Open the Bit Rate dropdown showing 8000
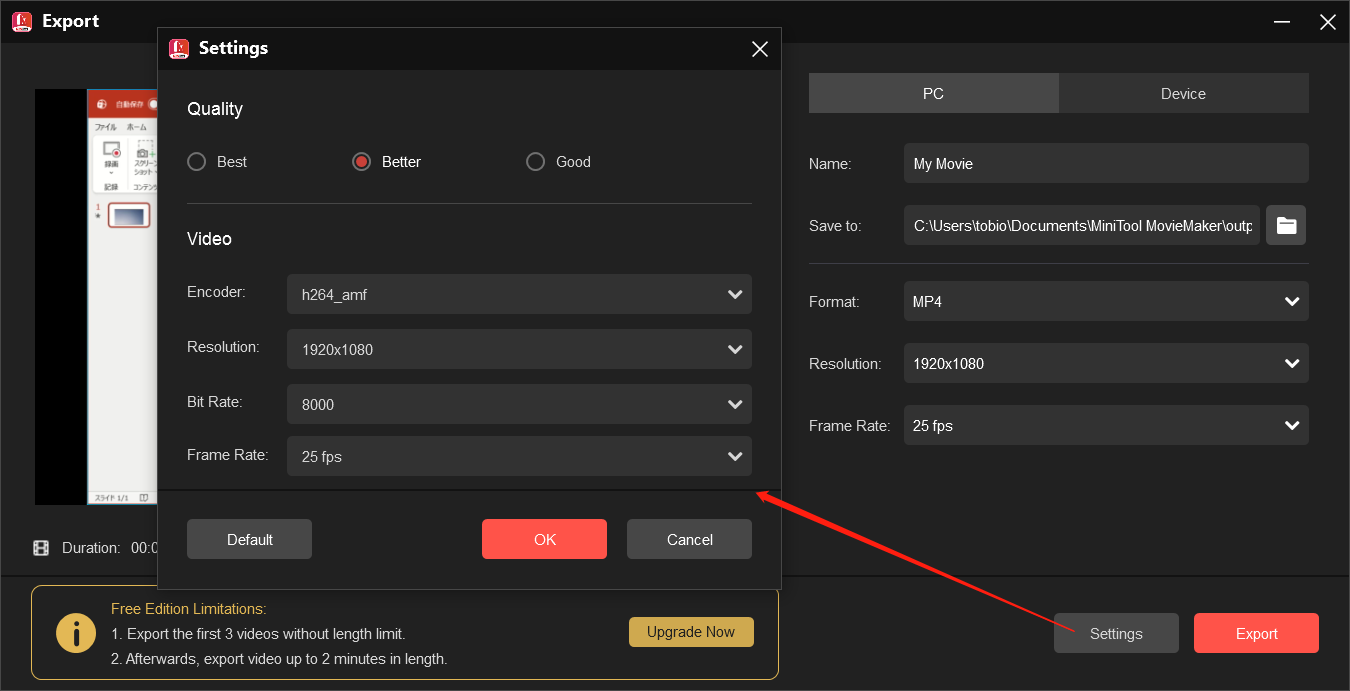The height and width of the screenshot is (691, 1350). click(519, 404)
